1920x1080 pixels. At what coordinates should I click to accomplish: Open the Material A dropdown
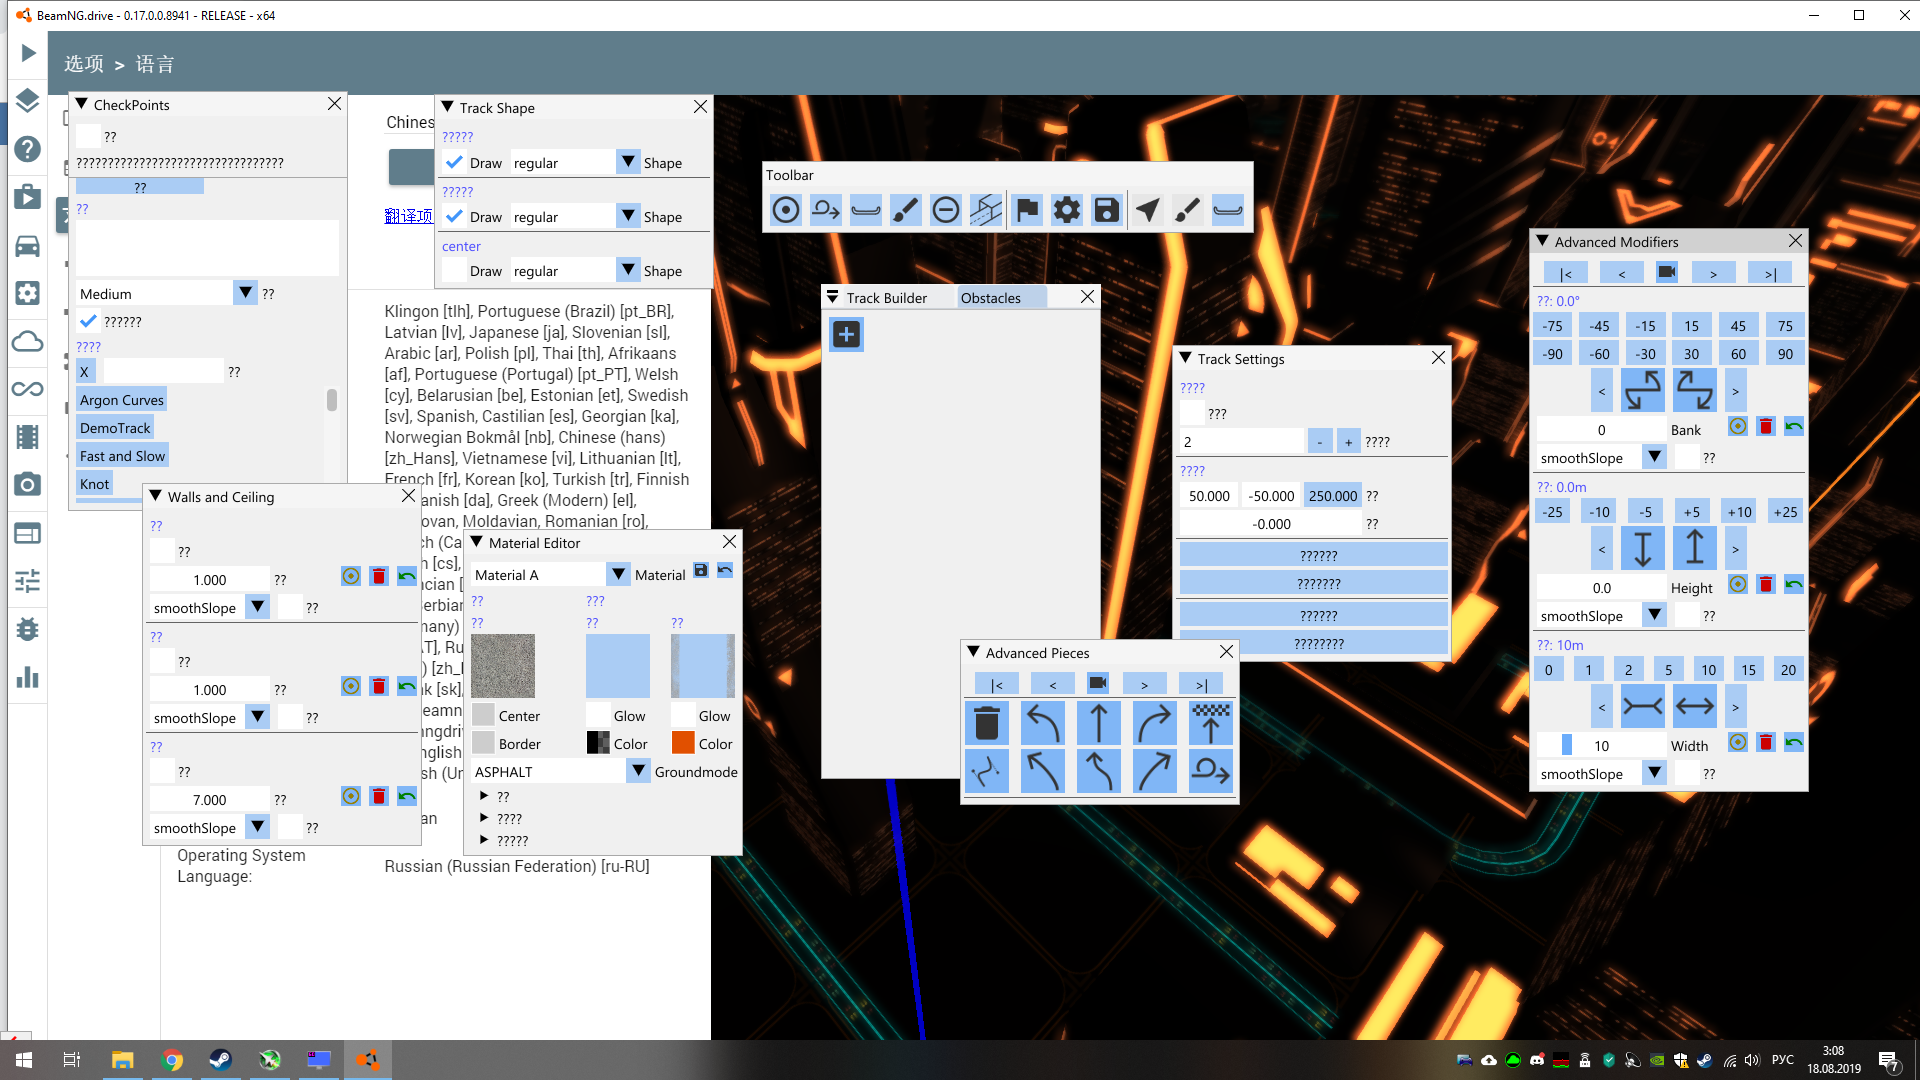coord(618,574)
